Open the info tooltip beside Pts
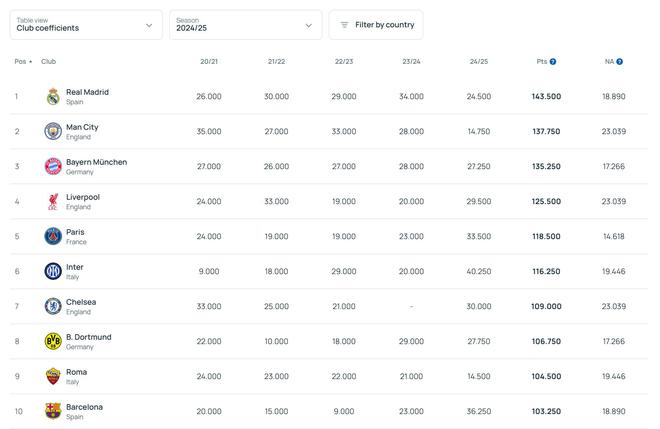This screenshot has width=660, height=429. 553,62
